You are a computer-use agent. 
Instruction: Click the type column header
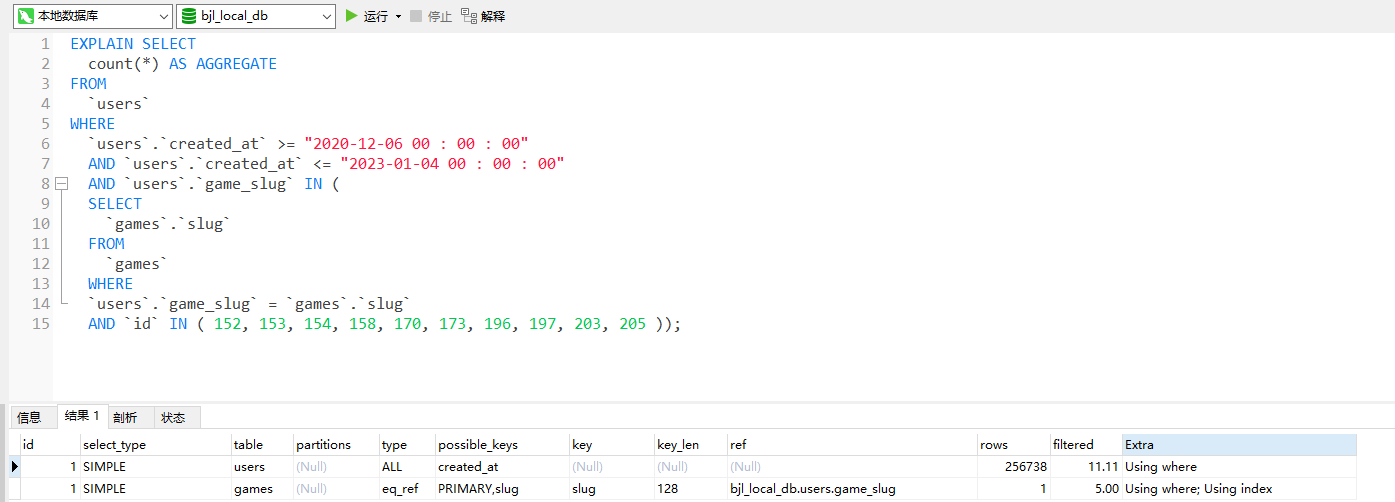click(x=406, y=444)
